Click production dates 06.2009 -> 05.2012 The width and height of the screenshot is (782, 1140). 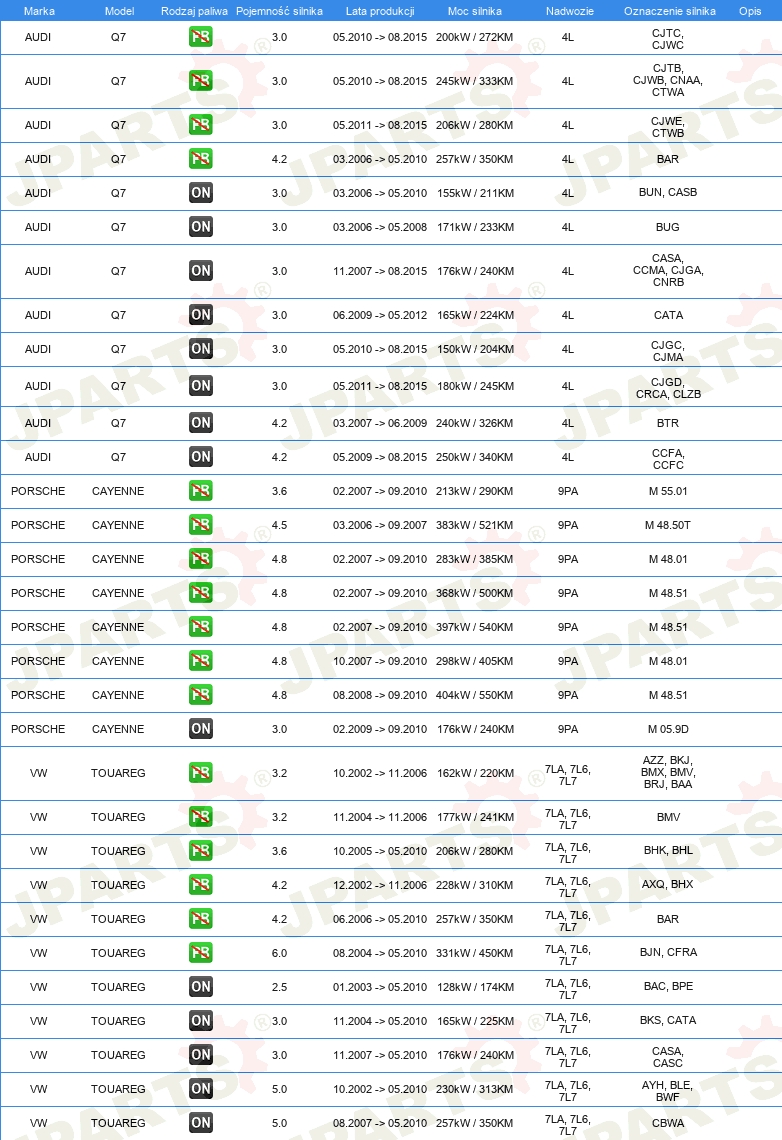380,315
